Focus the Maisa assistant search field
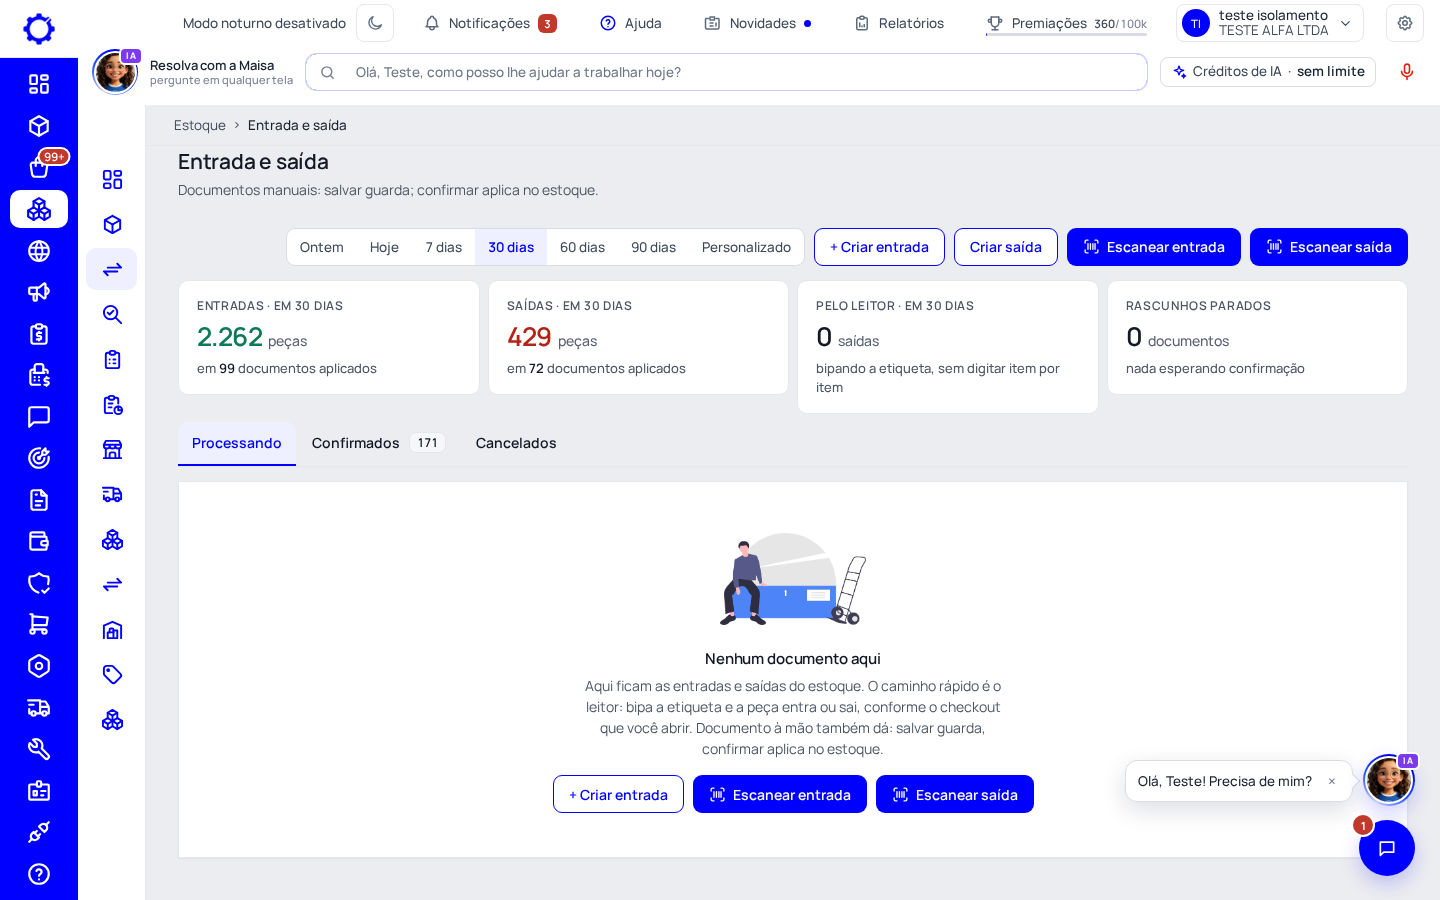Image resolution: width=1440 pixels, height=900 pixels. 726,72
